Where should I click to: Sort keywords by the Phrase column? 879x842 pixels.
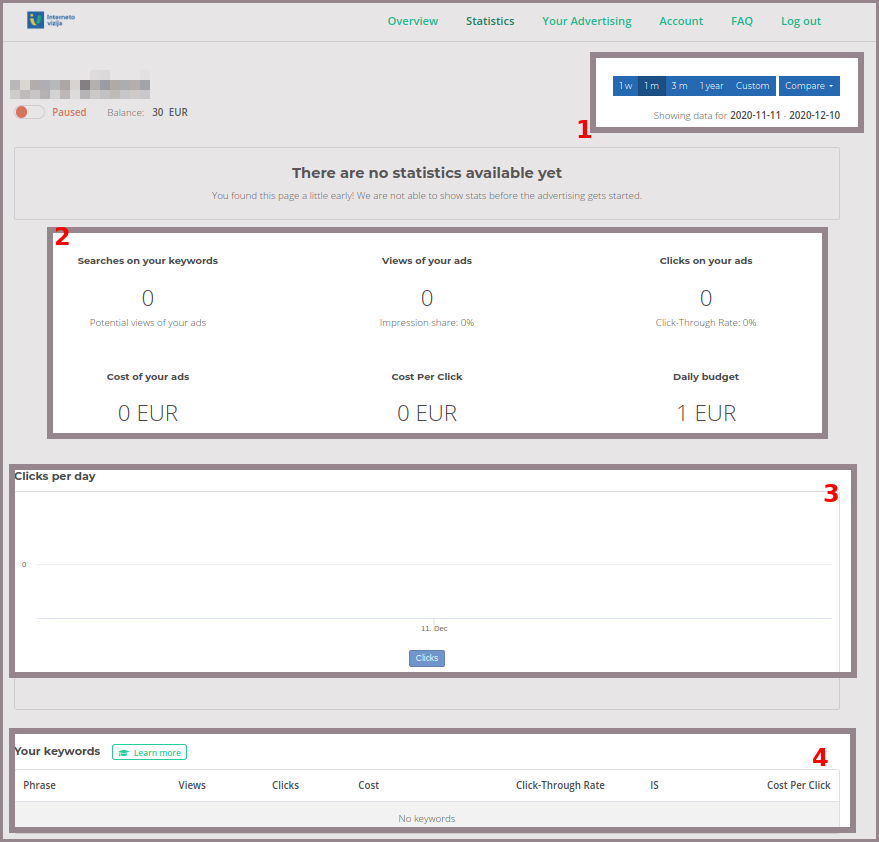click(x=40, y=785)
